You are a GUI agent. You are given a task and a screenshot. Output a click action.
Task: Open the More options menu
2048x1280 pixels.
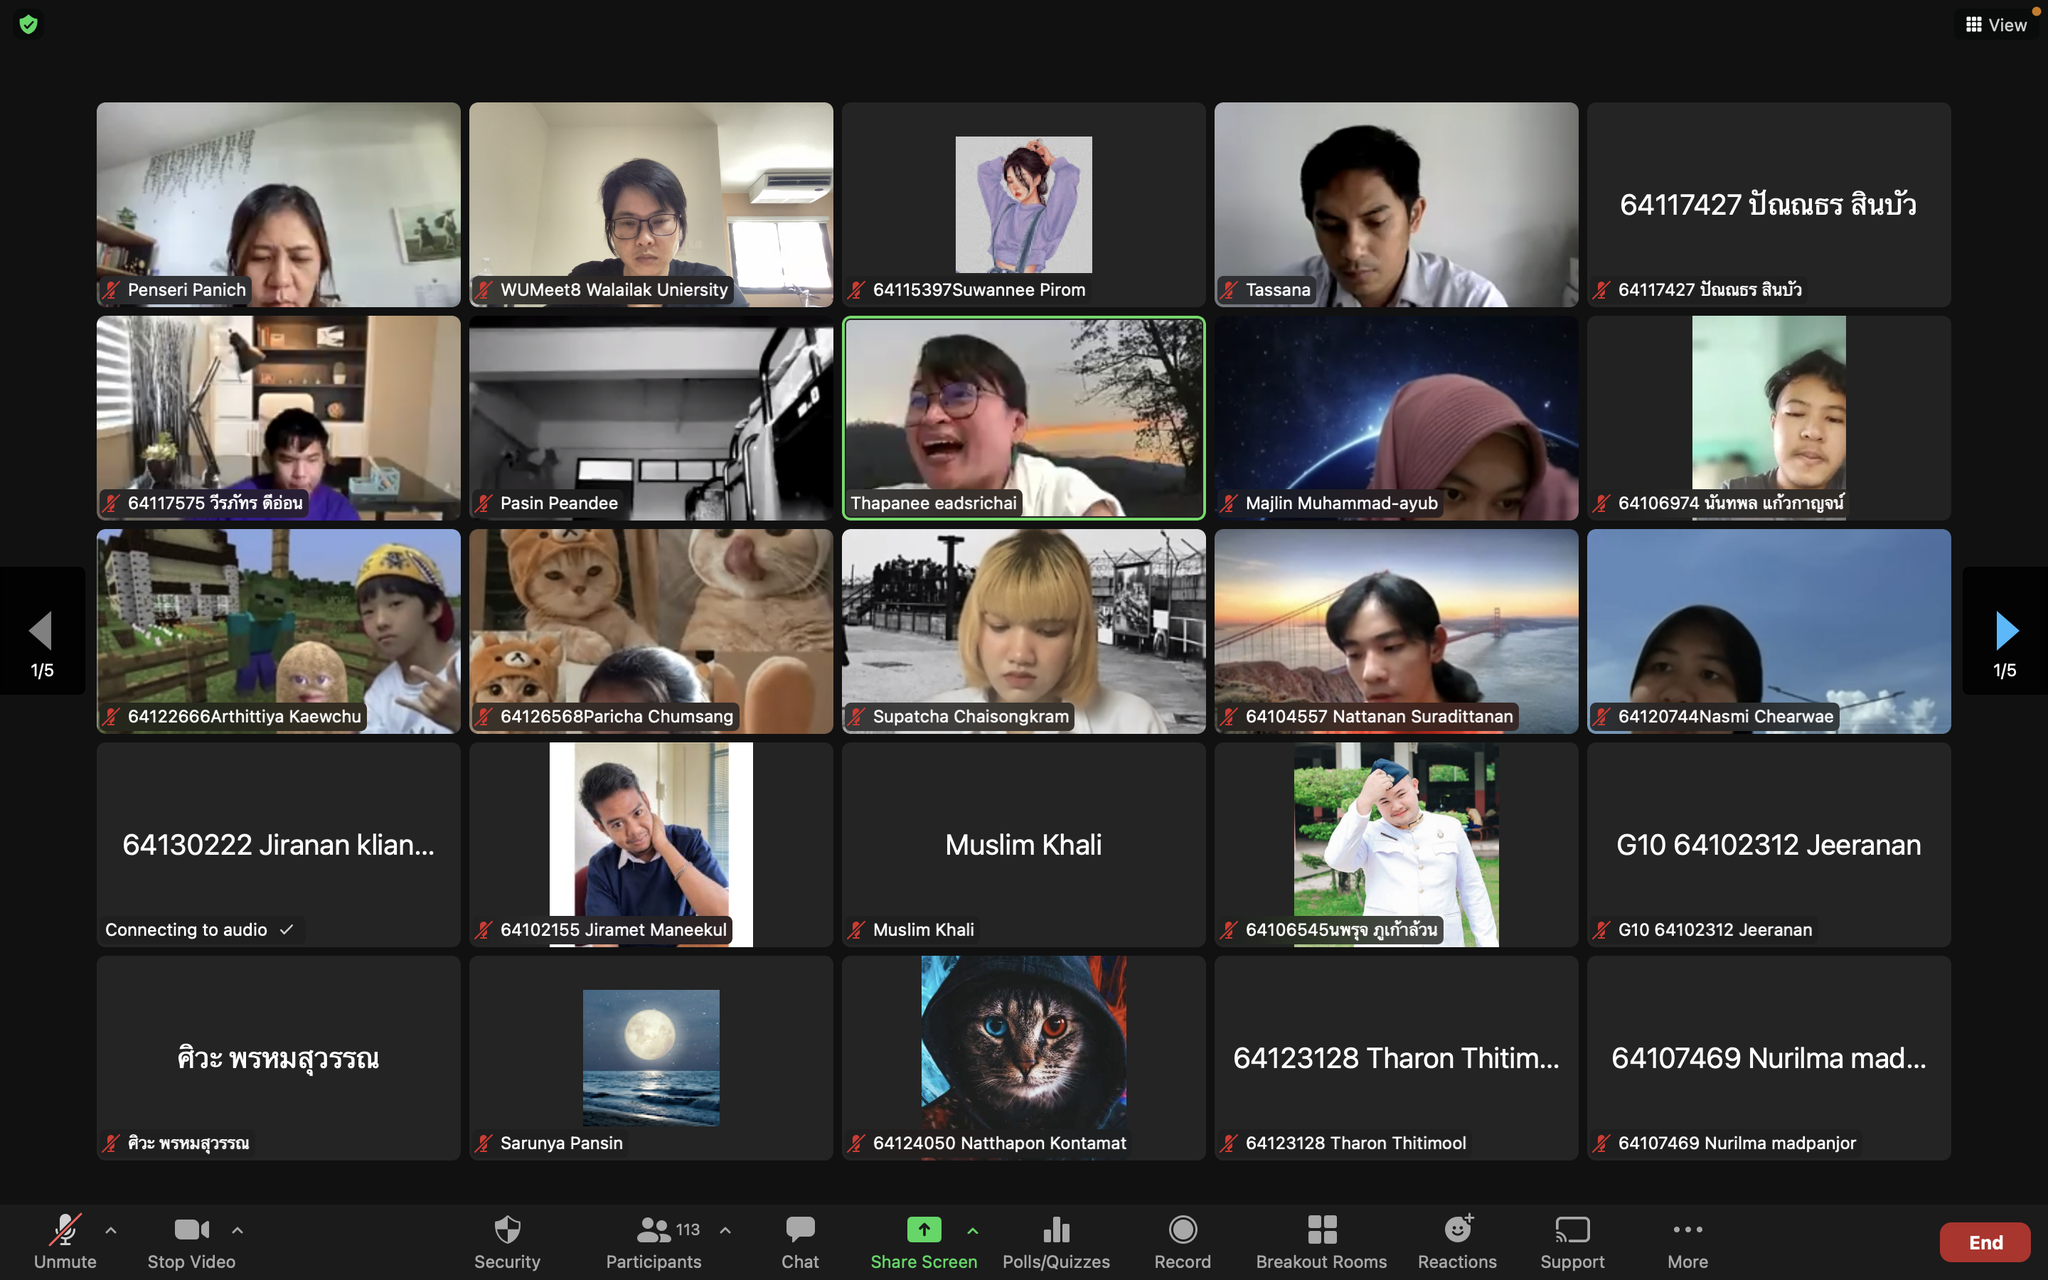pos(1687,1230)
